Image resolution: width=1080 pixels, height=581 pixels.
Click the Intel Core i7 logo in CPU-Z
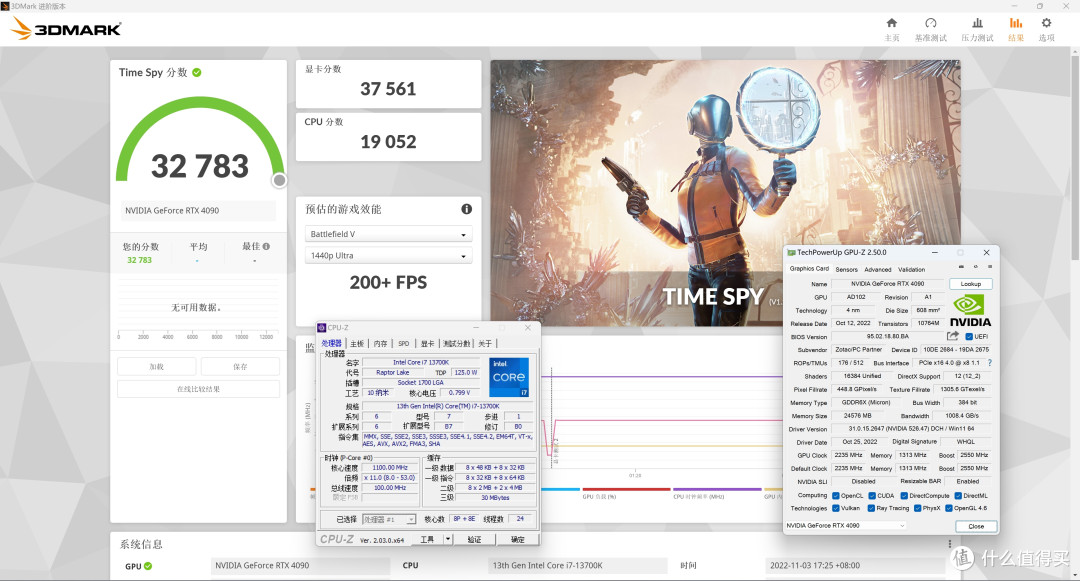coord(509,377)
